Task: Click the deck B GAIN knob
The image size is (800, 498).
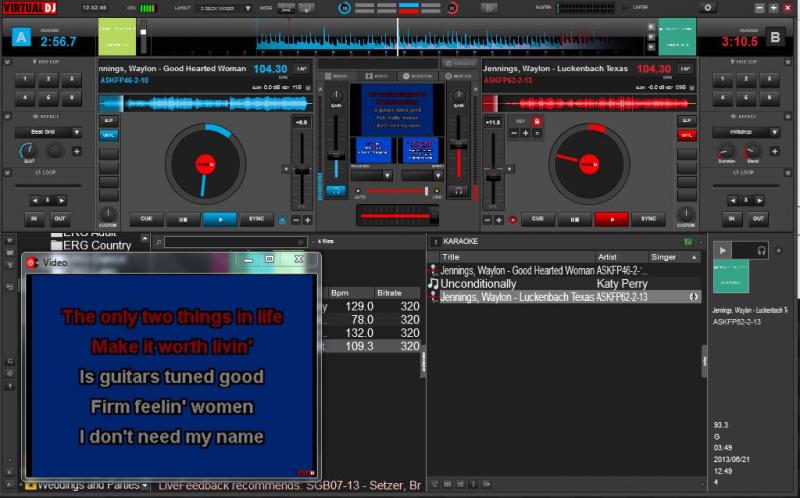Action: pos(459,95)
